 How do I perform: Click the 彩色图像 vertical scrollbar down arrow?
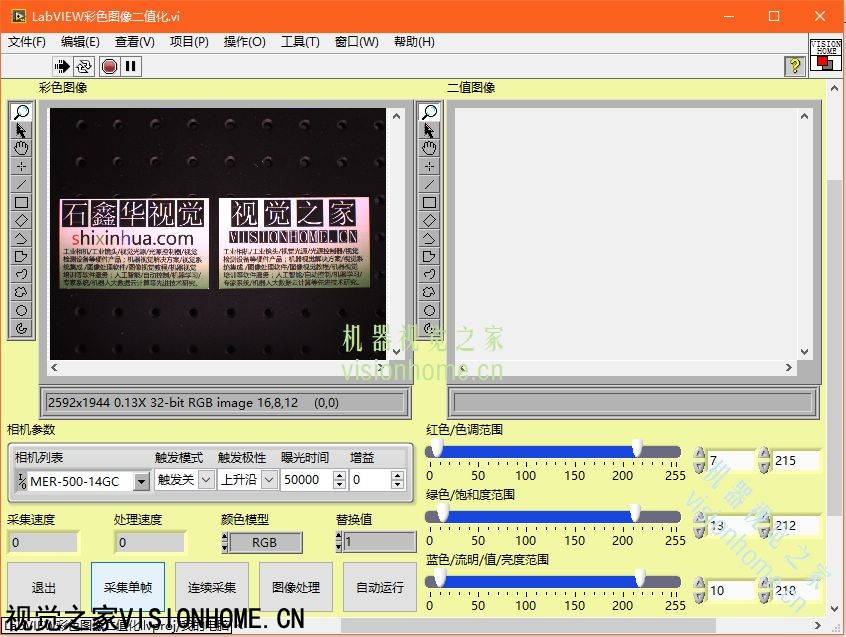(397, 352)
